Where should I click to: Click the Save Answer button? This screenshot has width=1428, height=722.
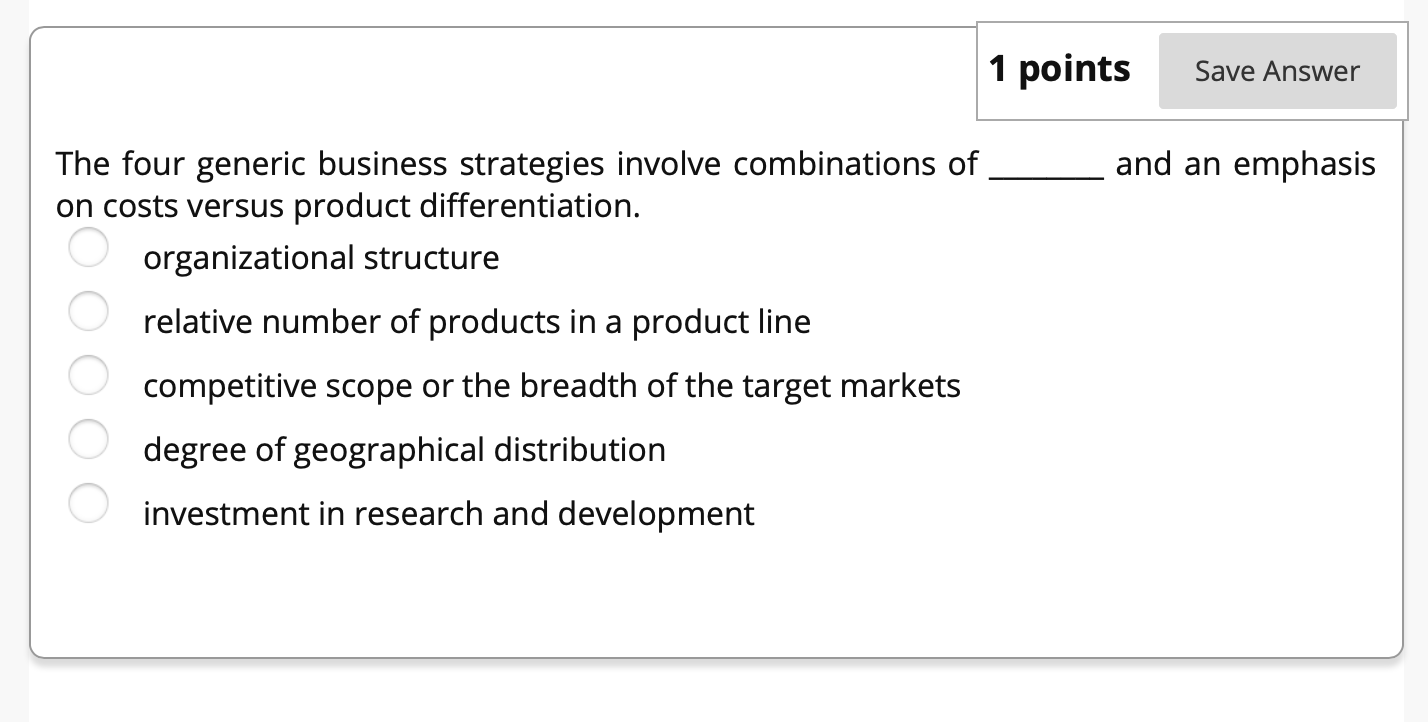click(1277, 70)
